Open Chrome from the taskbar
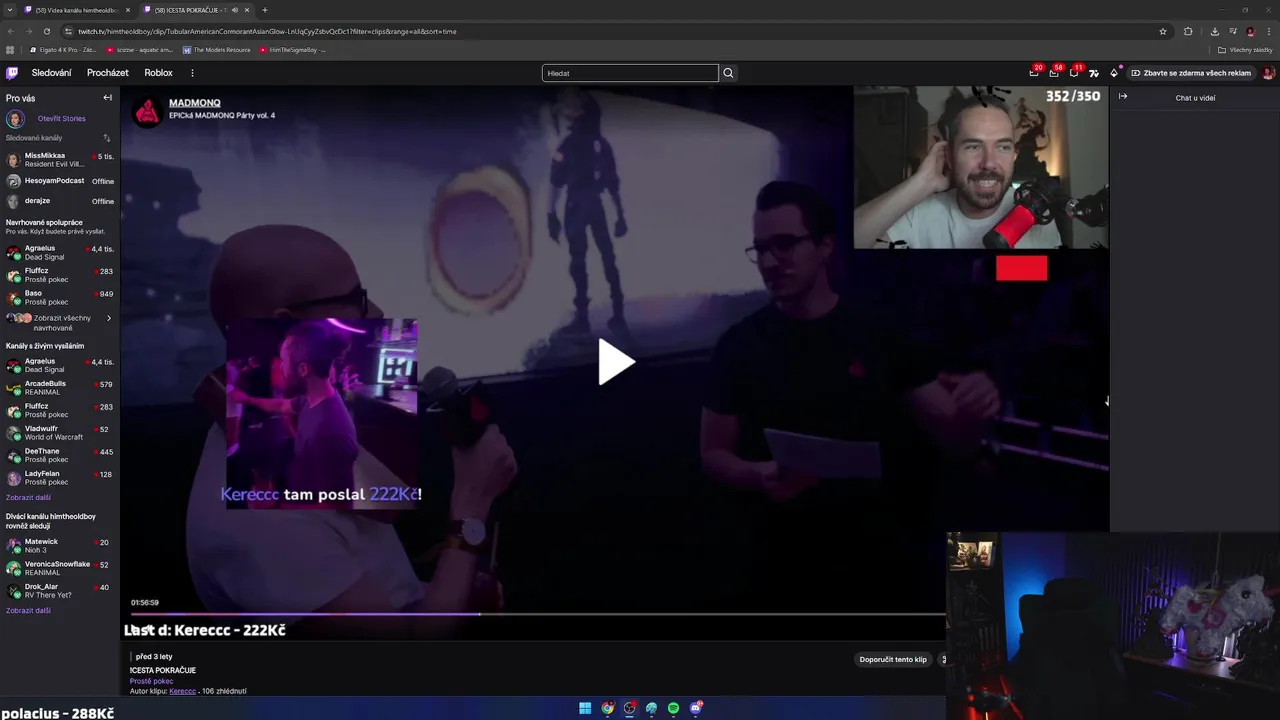 pos(607,708)
